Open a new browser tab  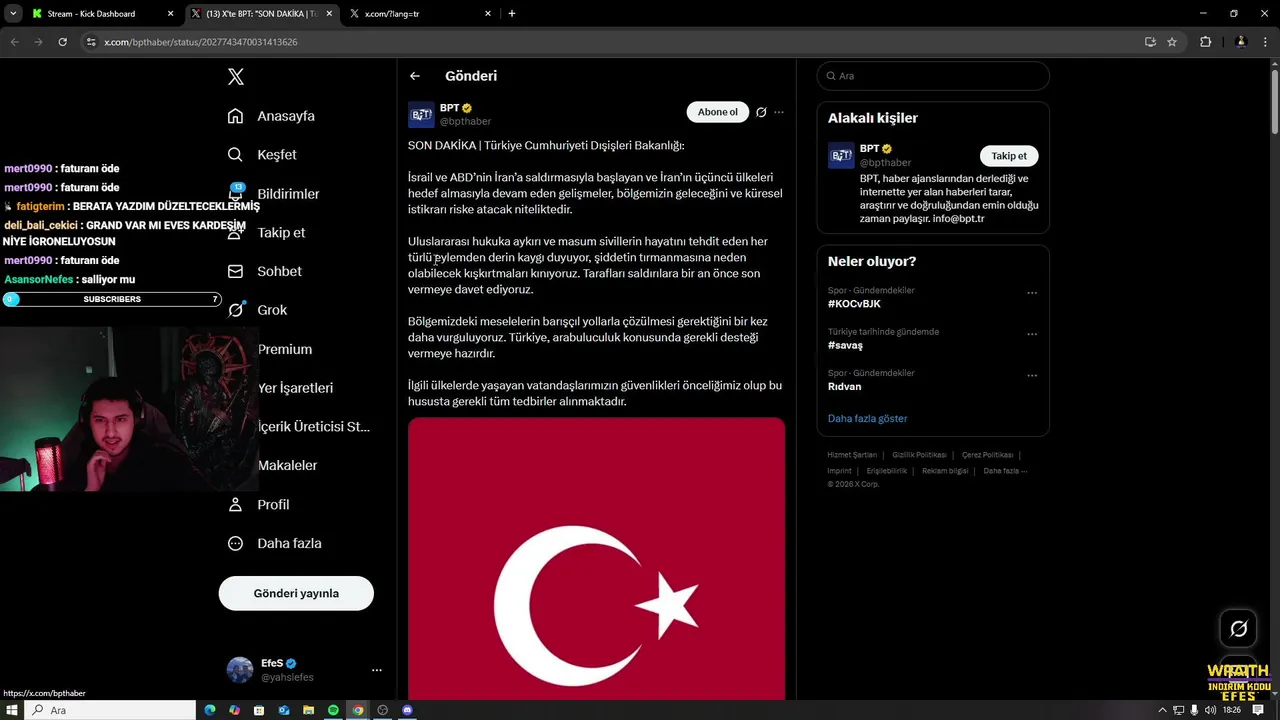point(512,14)
